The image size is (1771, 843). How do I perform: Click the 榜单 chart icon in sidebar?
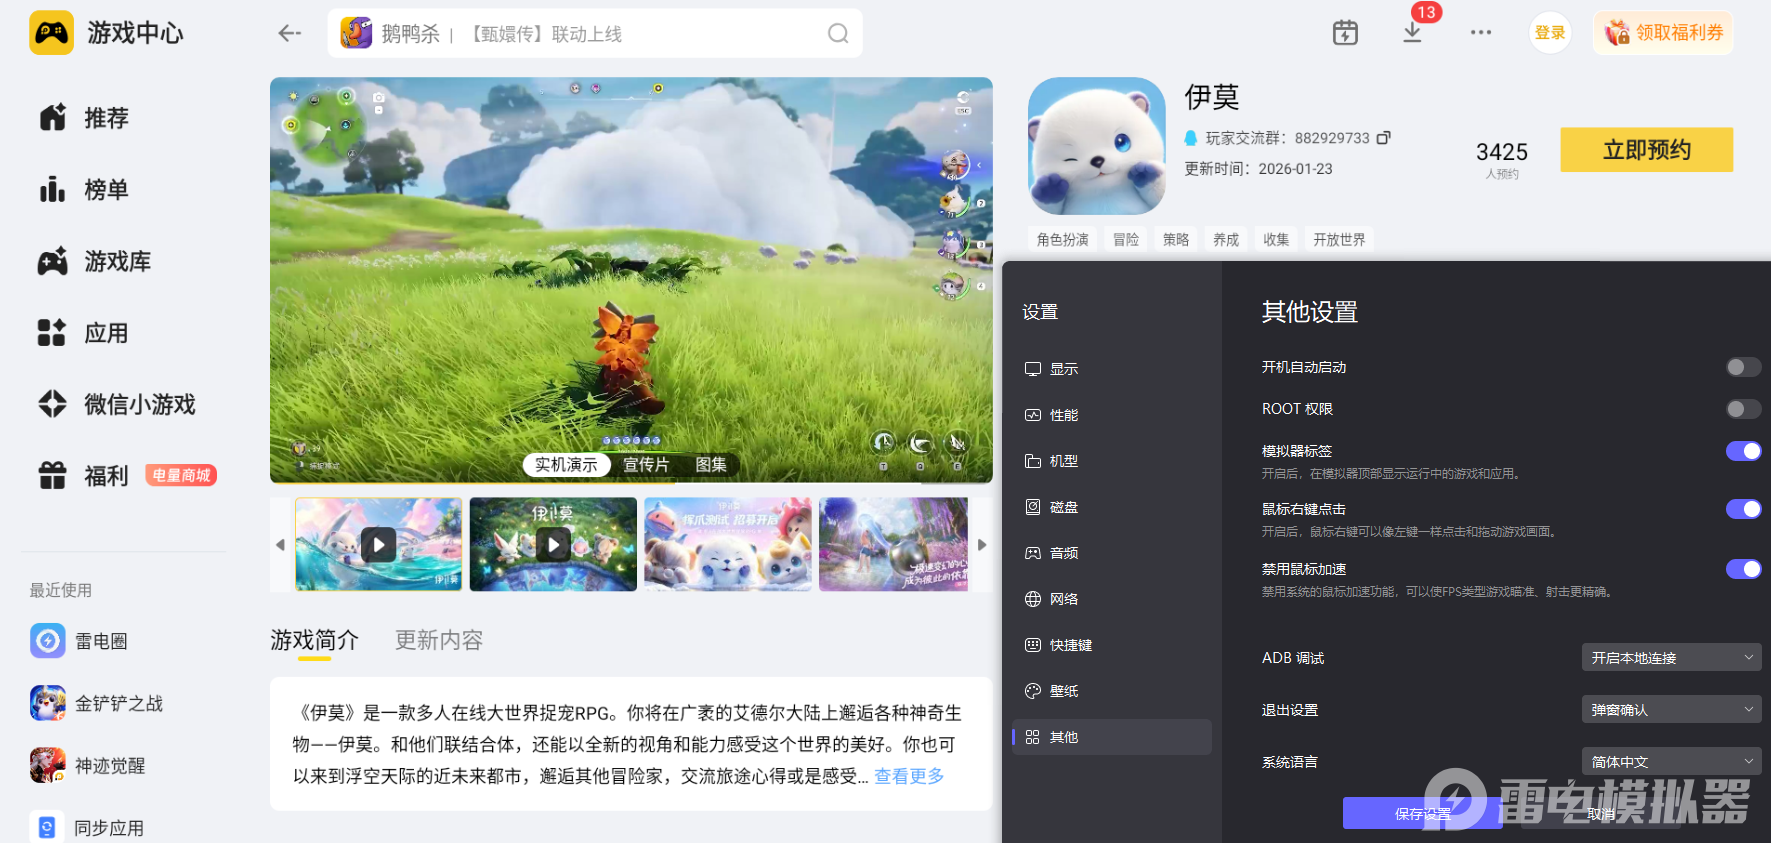[53, 190]
